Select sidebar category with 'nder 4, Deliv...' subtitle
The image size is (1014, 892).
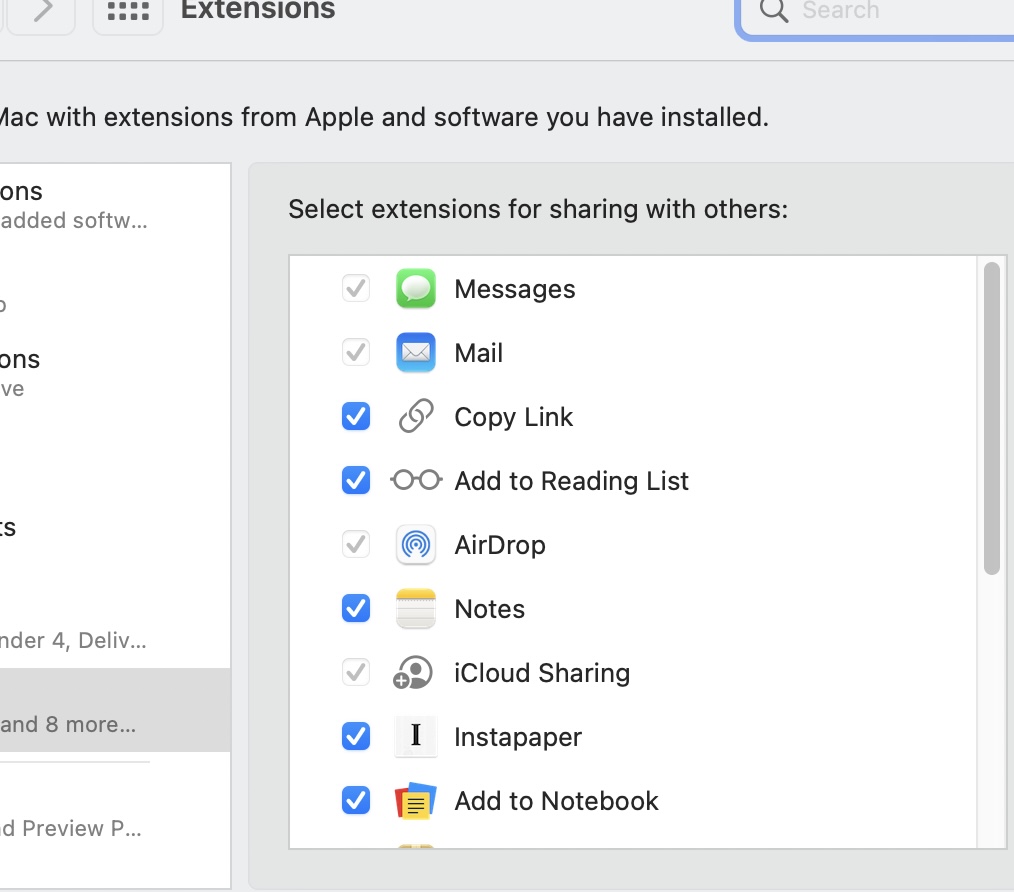(115, 625)
